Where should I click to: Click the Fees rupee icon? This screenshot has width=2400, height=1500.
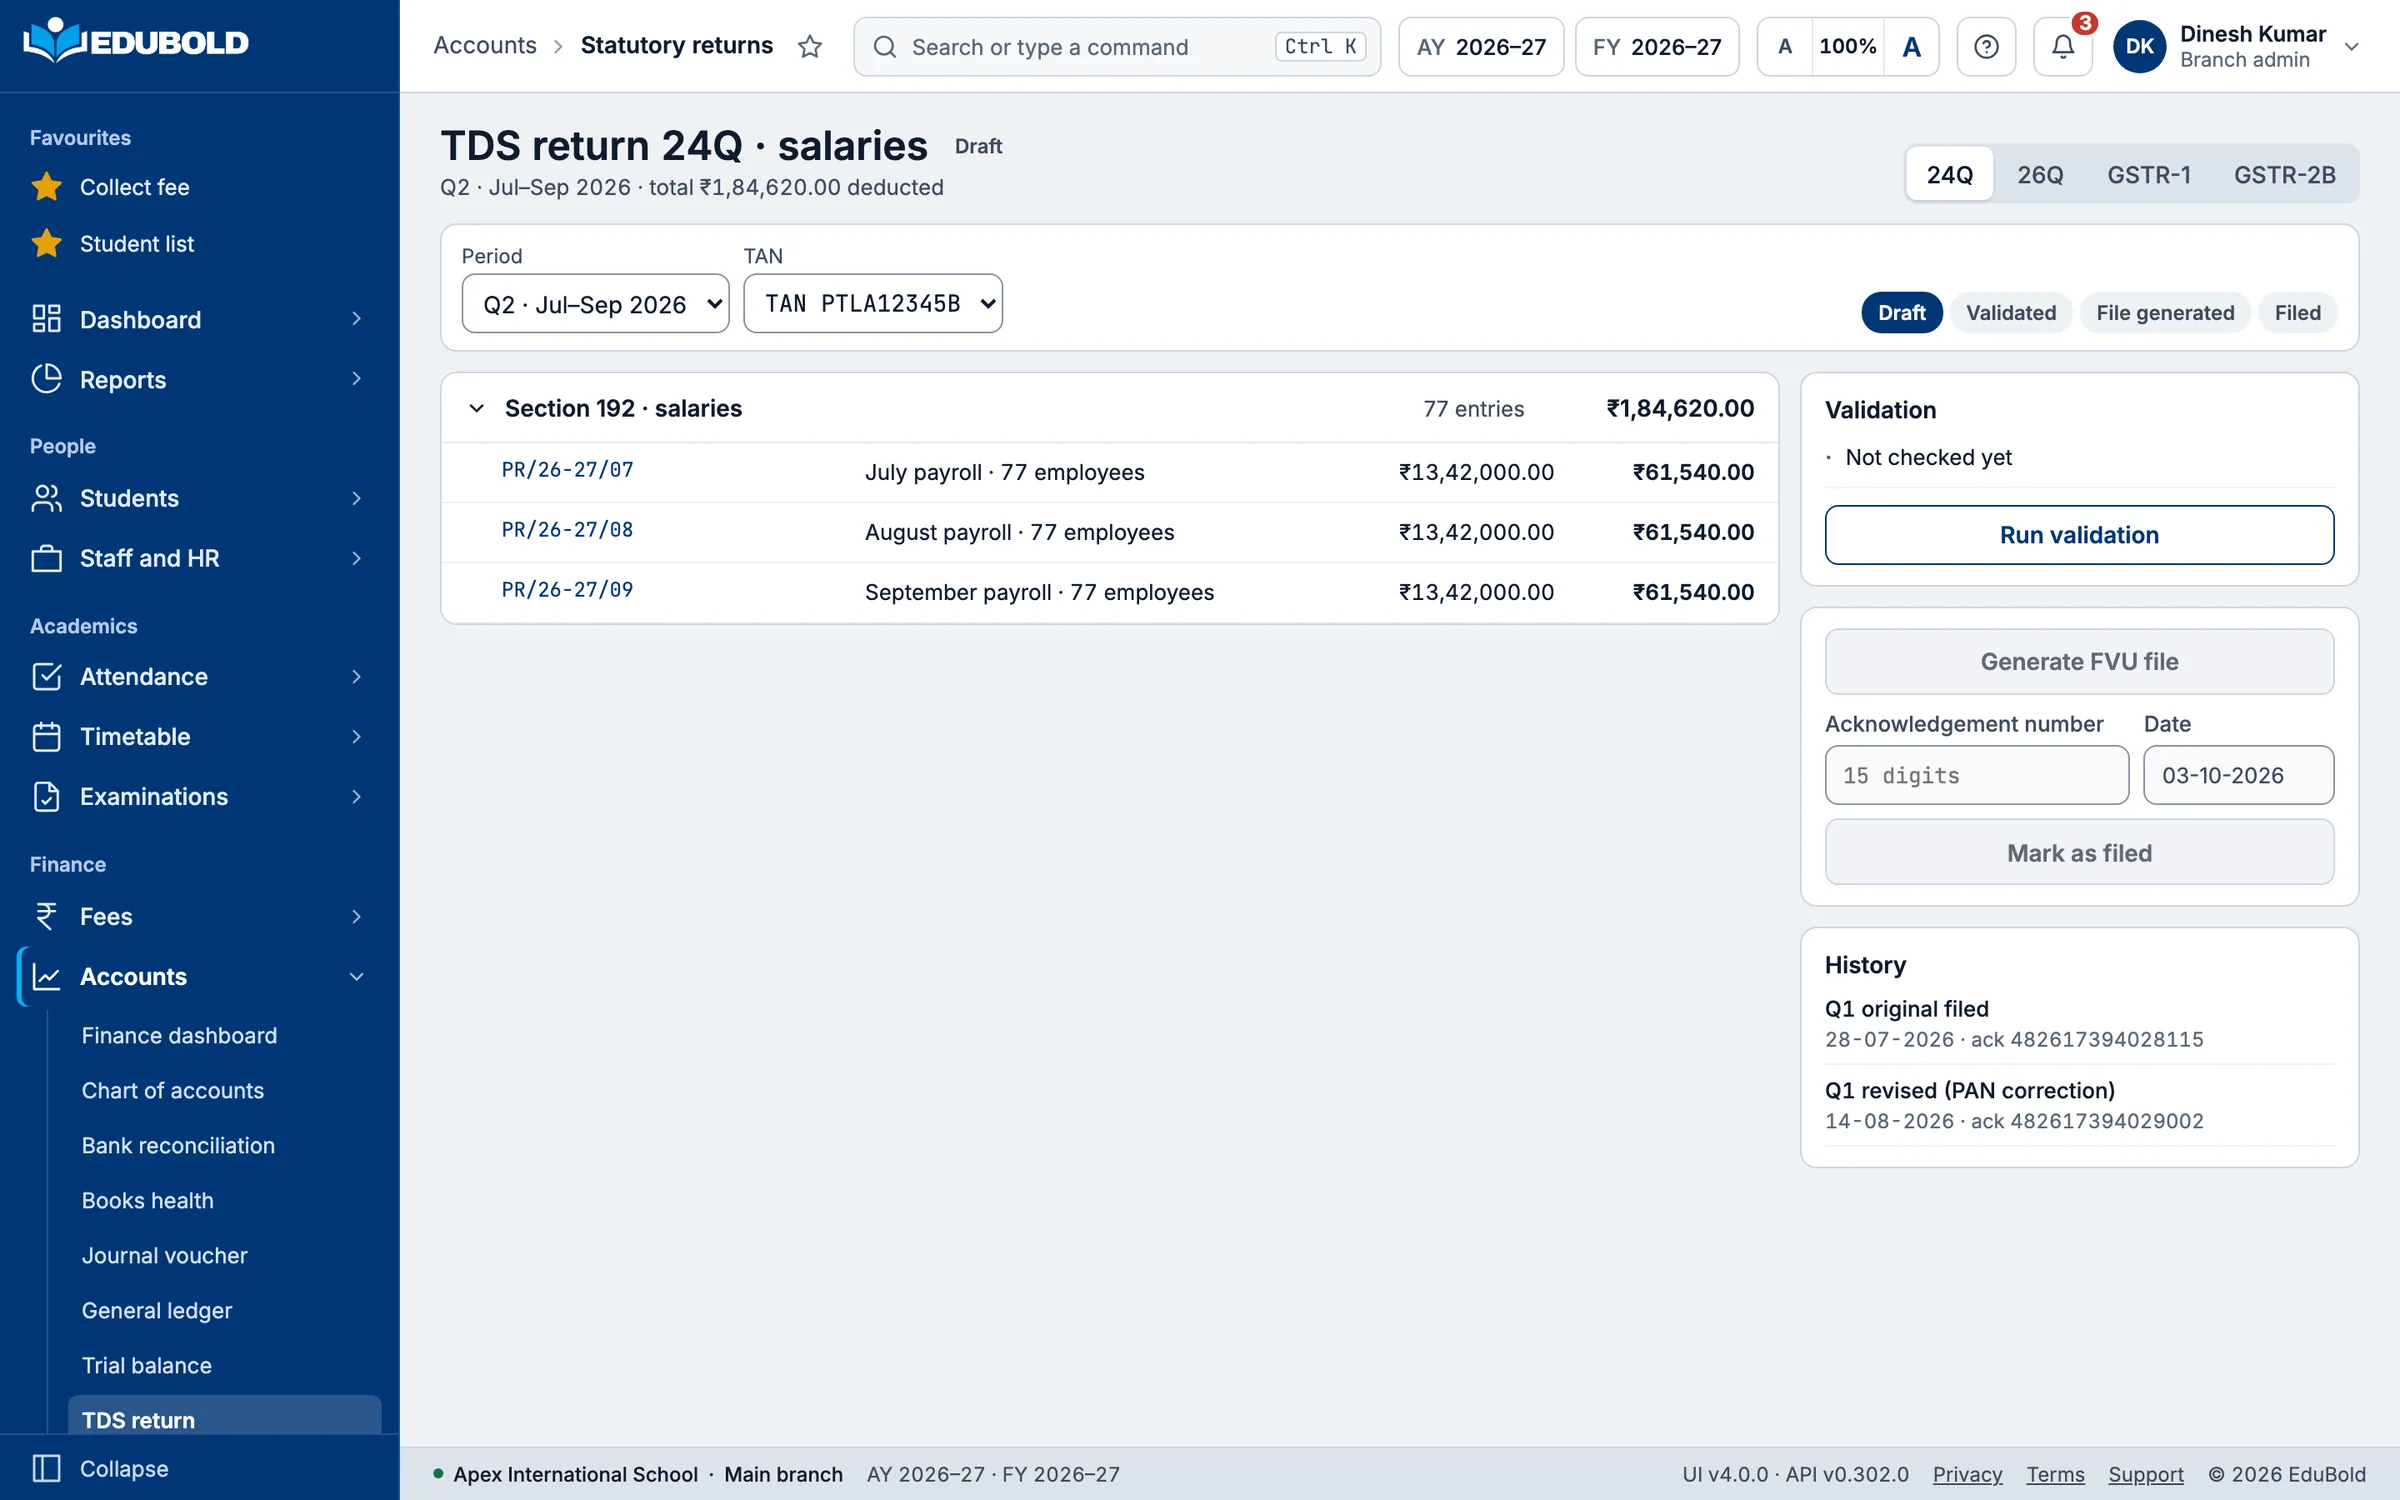tap(46, 916)
